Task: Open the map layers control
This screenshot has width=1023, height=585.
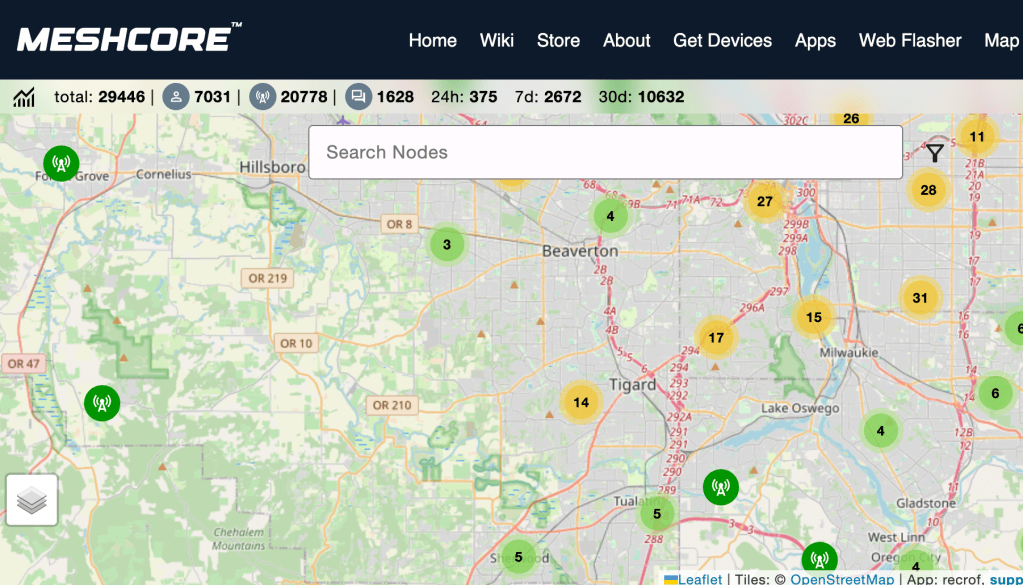Action: pos(32,500)
